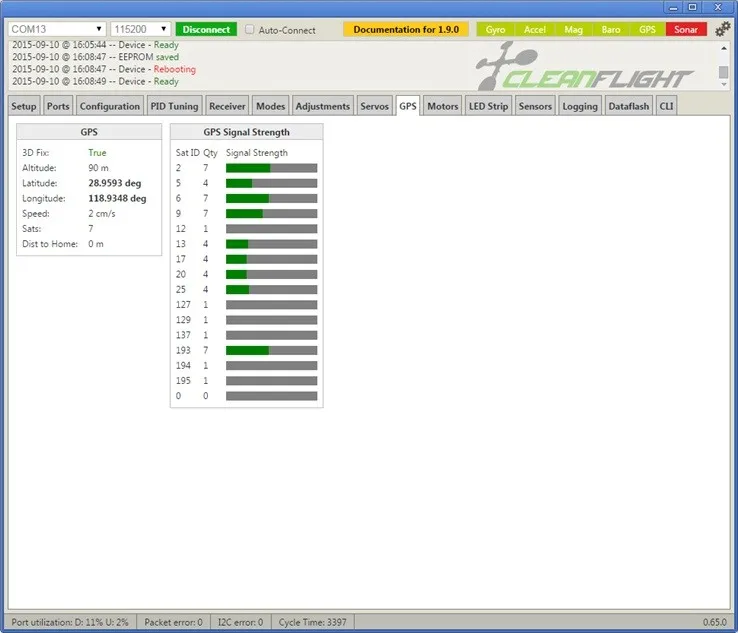Switch to the Servos tab

[x=374, y=106]
